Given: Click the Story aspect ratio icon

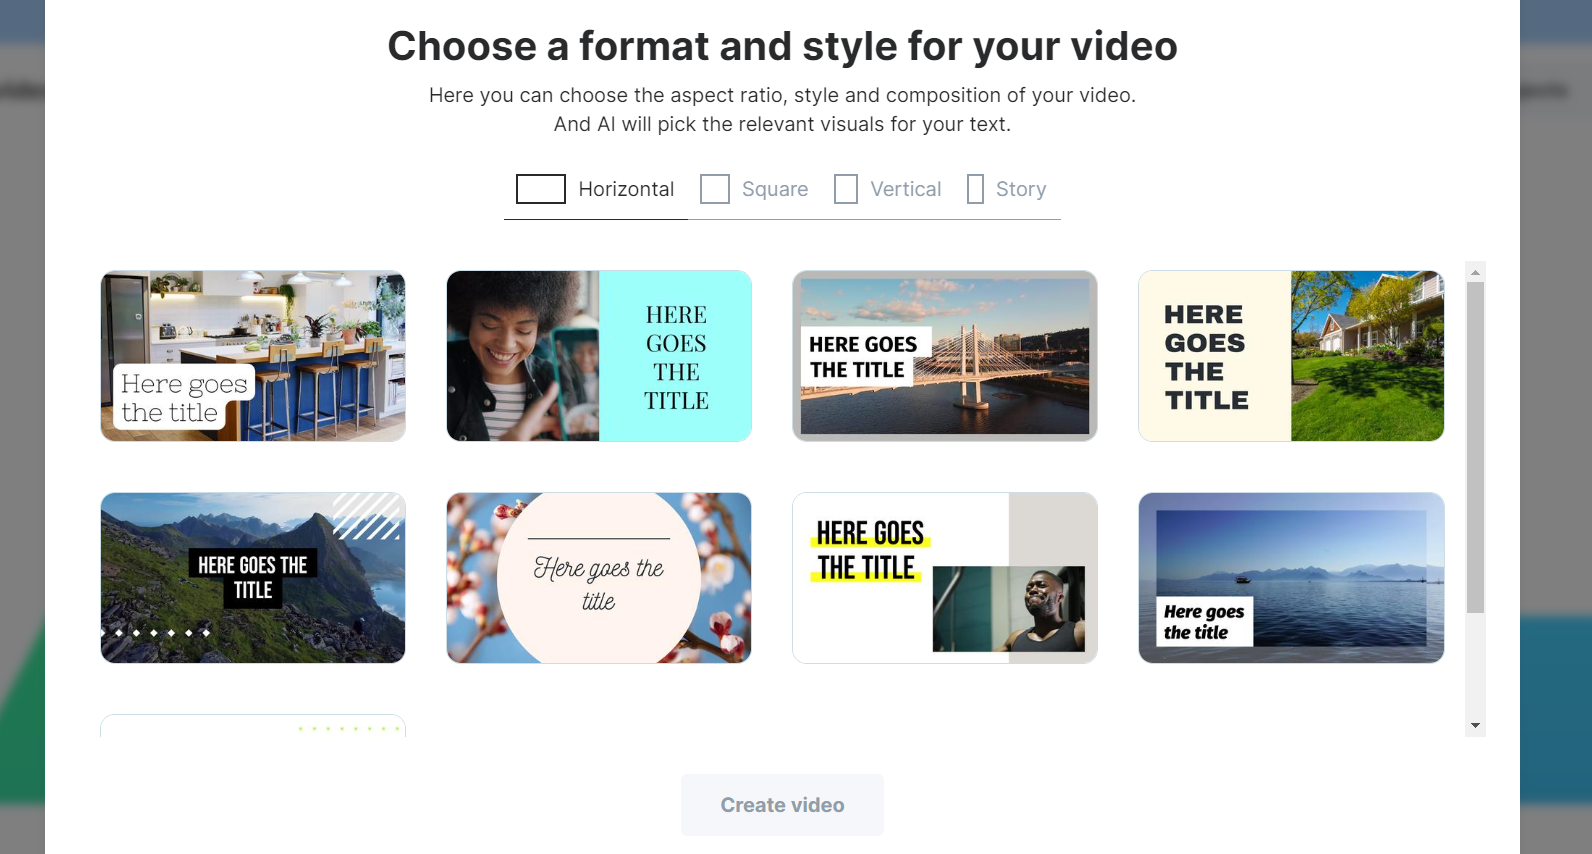Looking at the screenshot, I should 975,189.
